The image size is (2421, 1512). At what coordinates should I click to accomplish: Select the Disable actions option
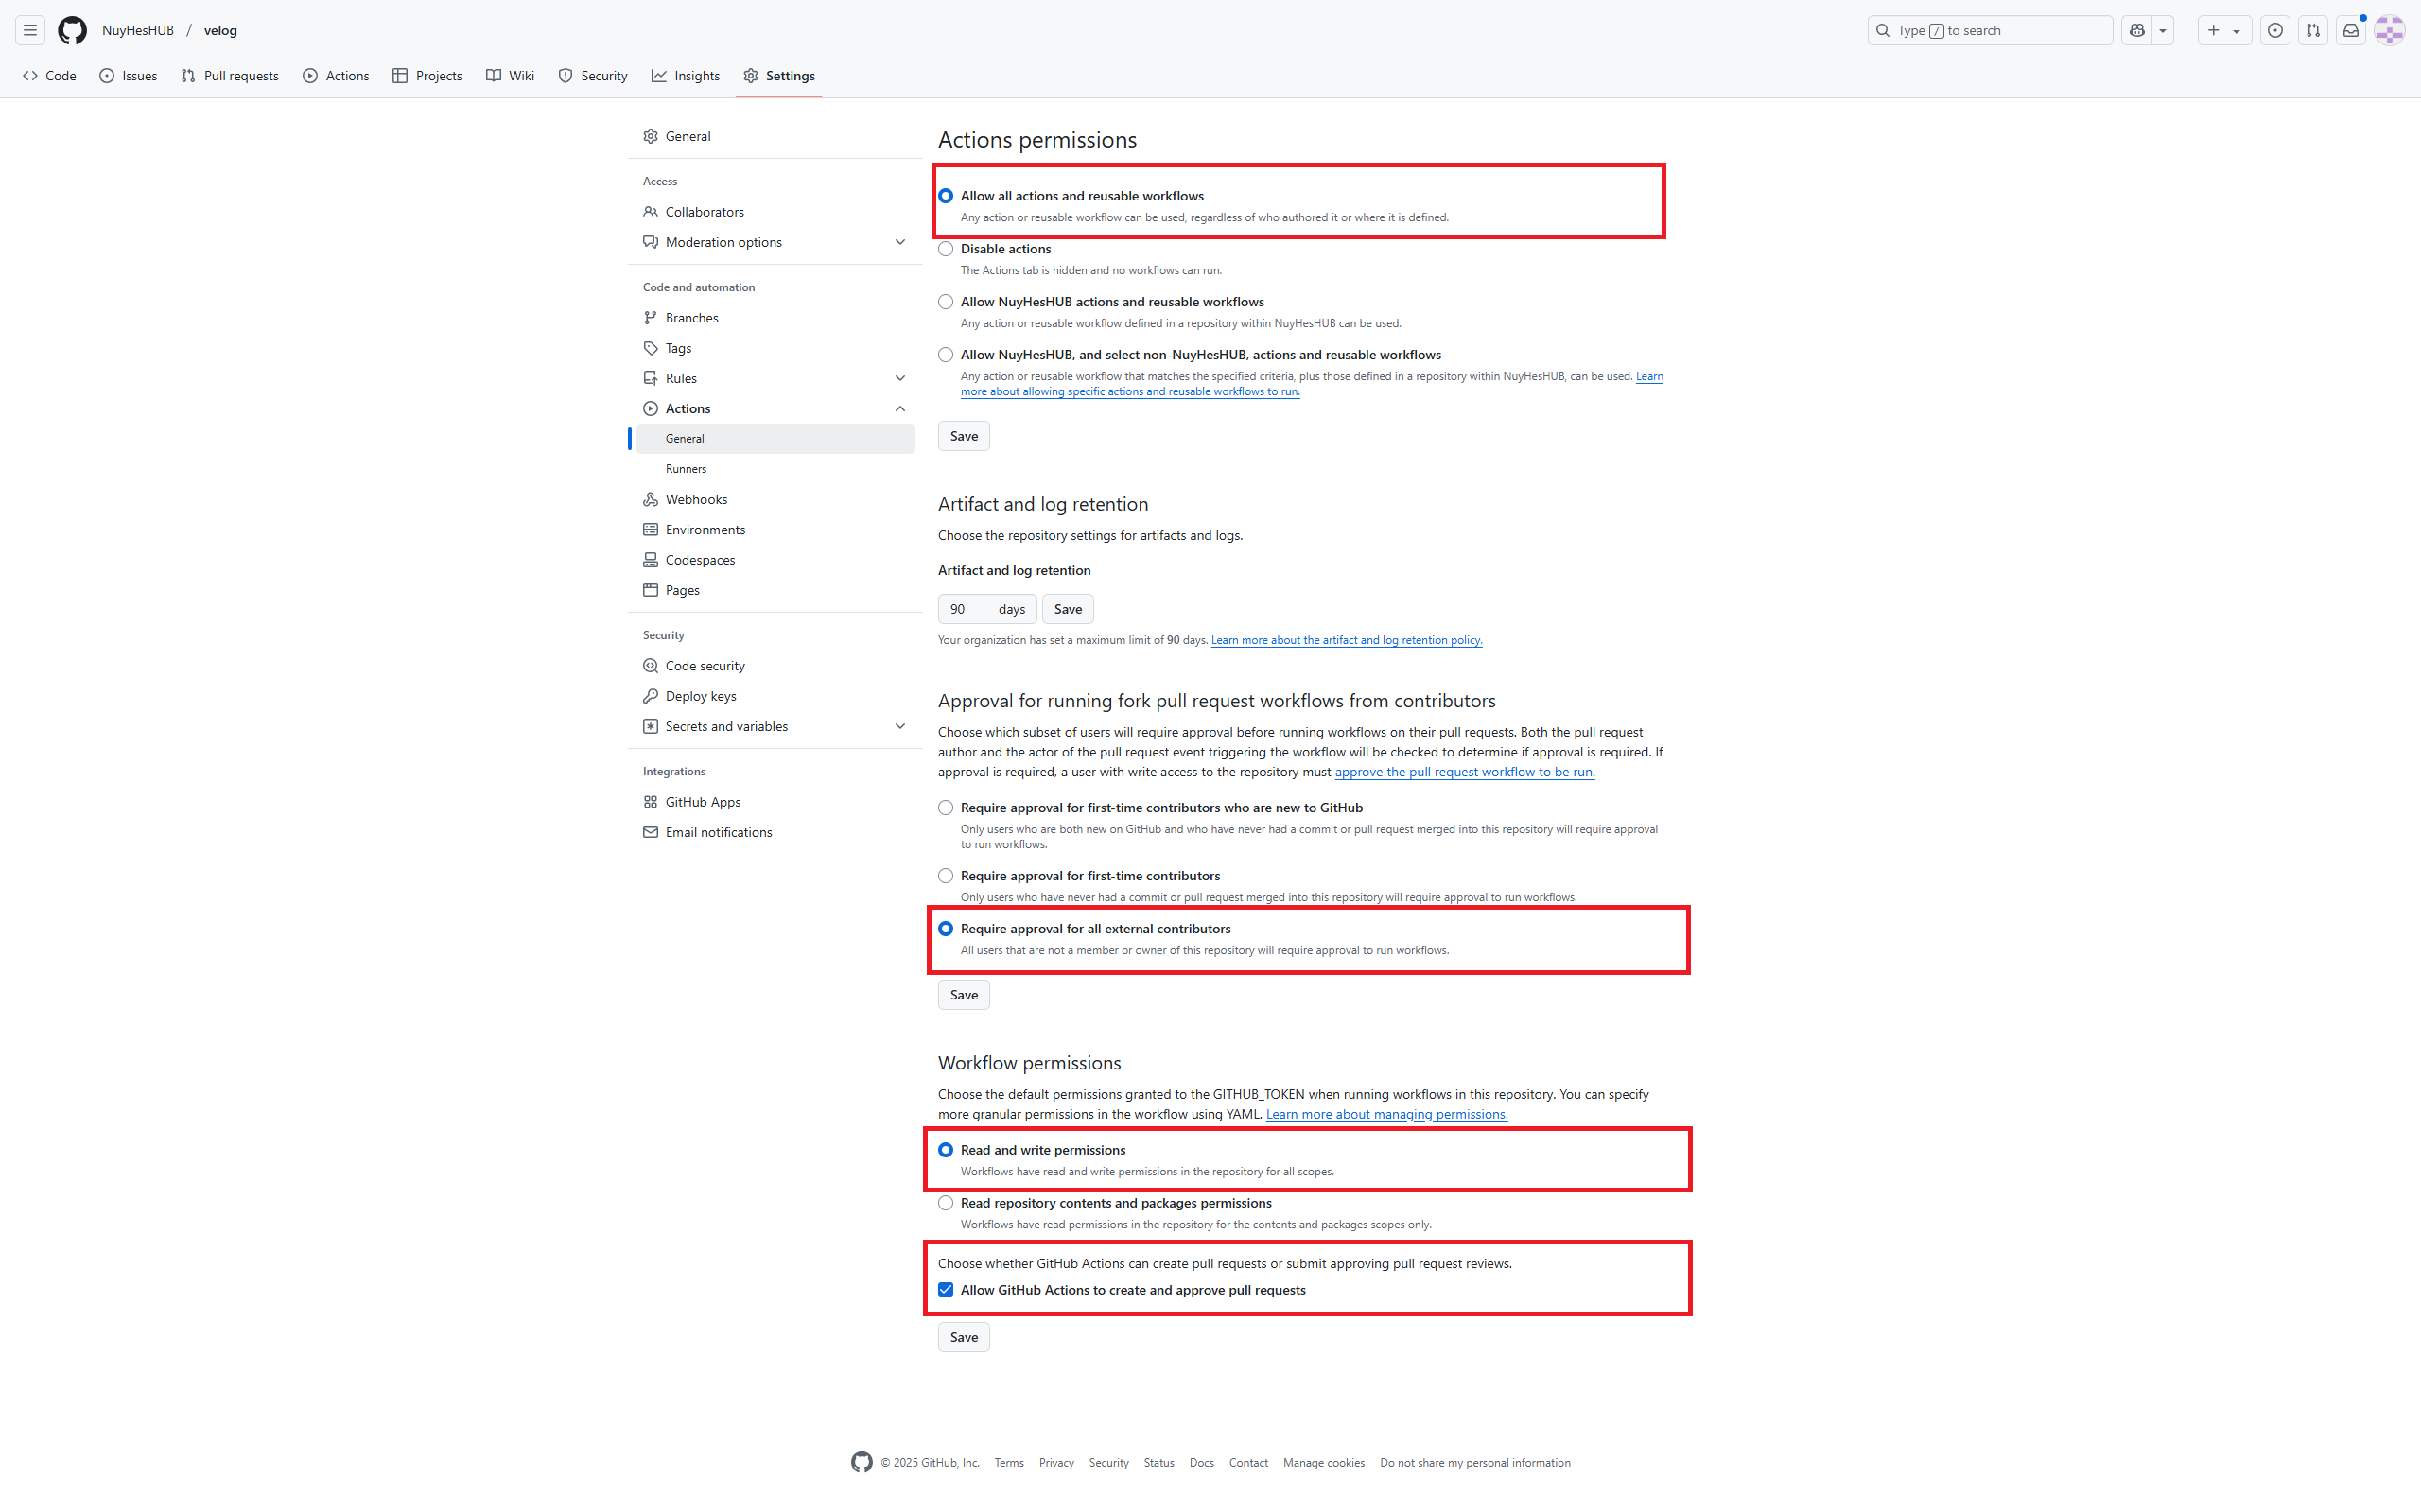point(945,249)
